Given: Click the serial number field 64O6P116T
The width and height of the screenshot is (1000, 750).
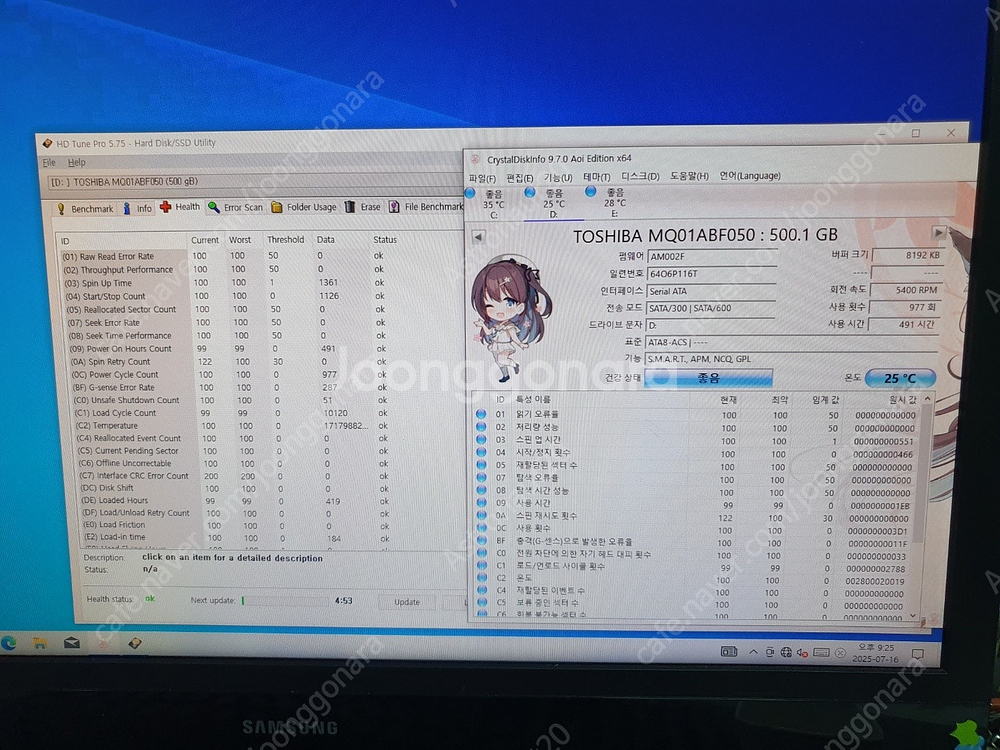Looking at the screenshot, I should [712, 274].
